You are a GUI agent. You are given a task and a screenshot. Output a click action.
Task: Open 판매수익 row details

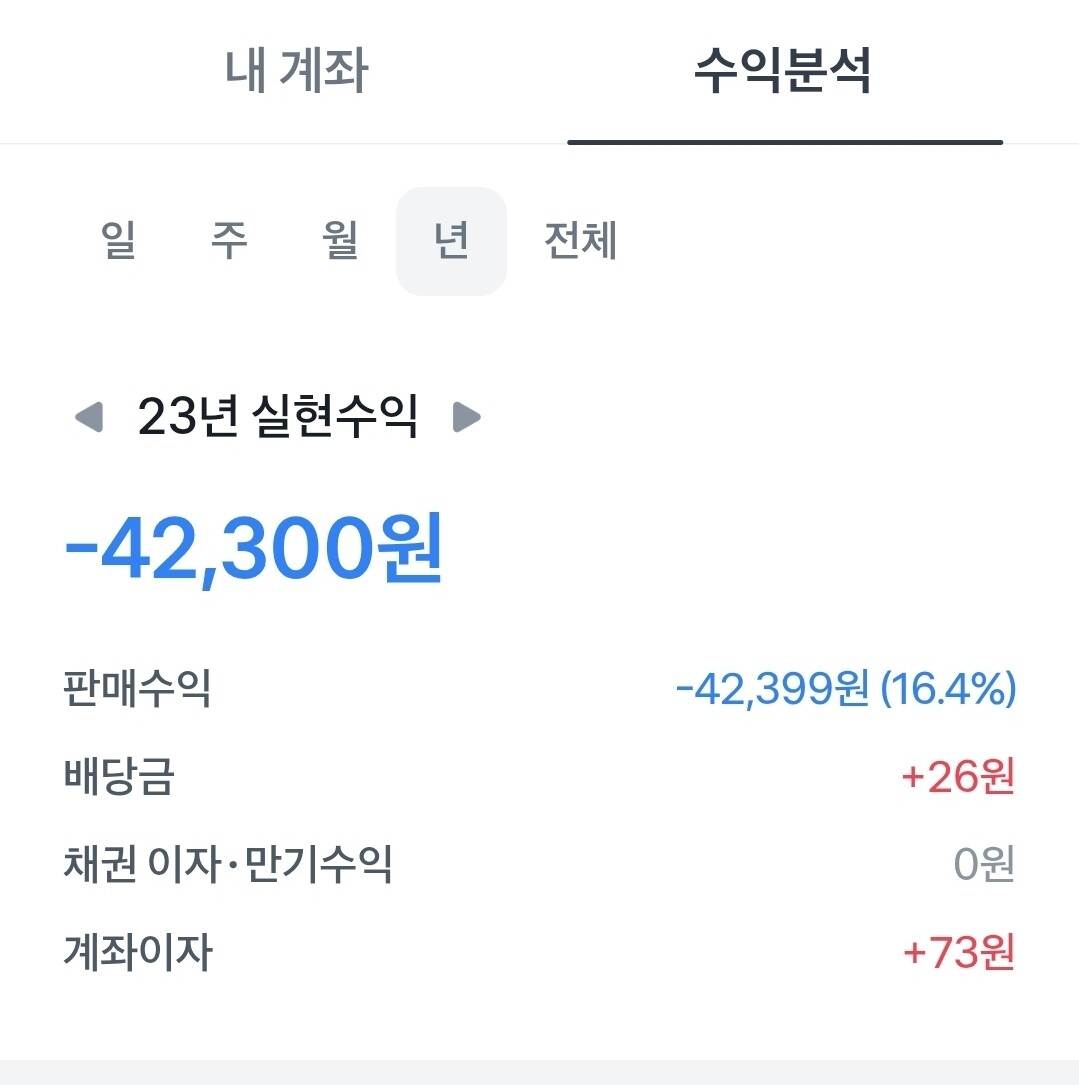(x=539, y=689)
